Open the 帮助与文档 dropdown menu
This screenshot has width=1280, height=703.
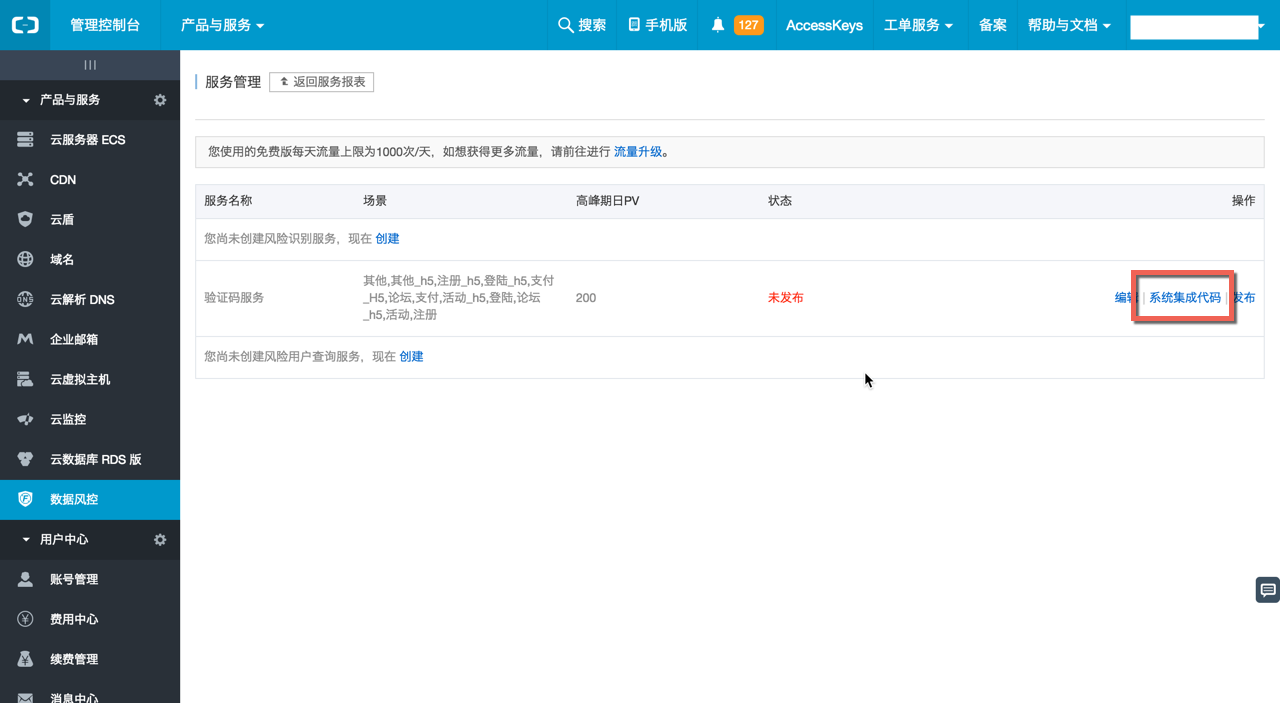tap(1069, 25)
